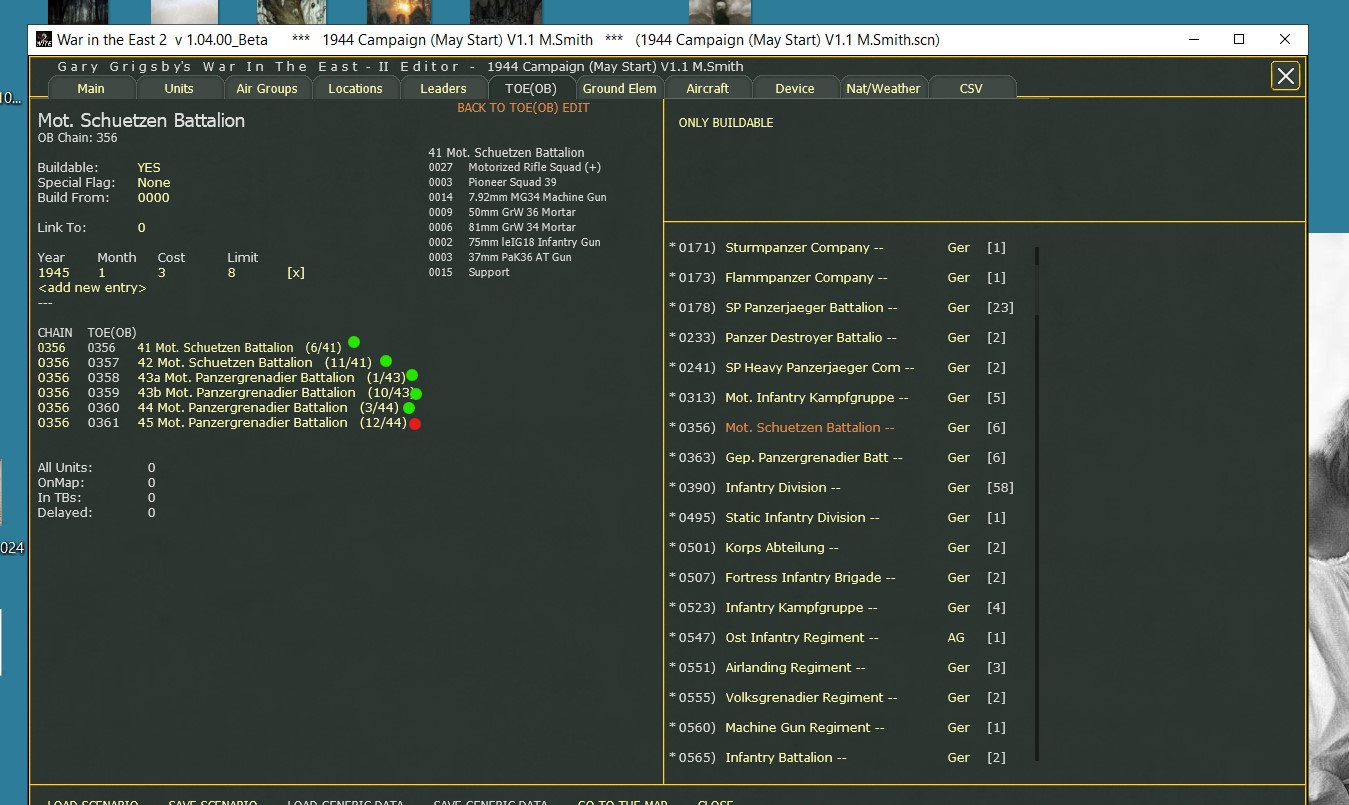Select the TOE(OB) tab
Image resolution: width=1349 pixels, height=805 pixels.
[x=530, y=88]
